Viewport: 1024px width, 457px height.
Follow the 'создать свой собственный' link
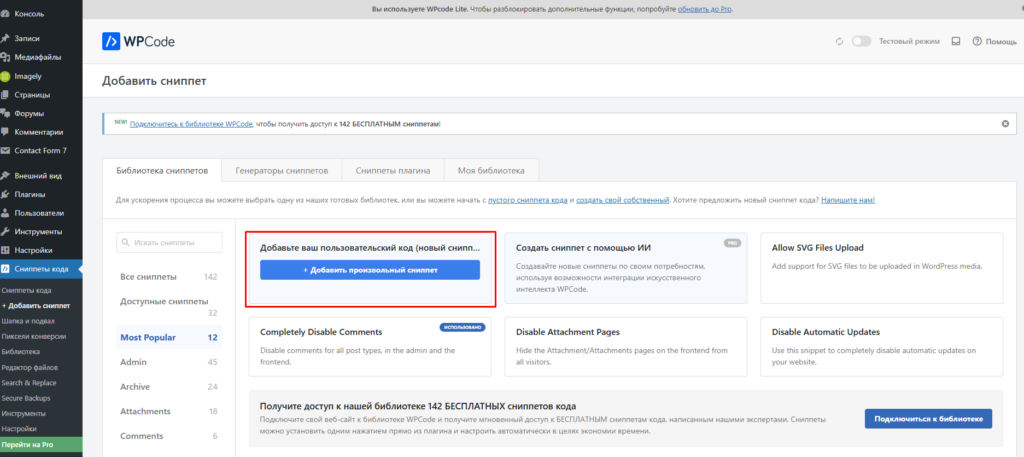[x=622, y=200]
